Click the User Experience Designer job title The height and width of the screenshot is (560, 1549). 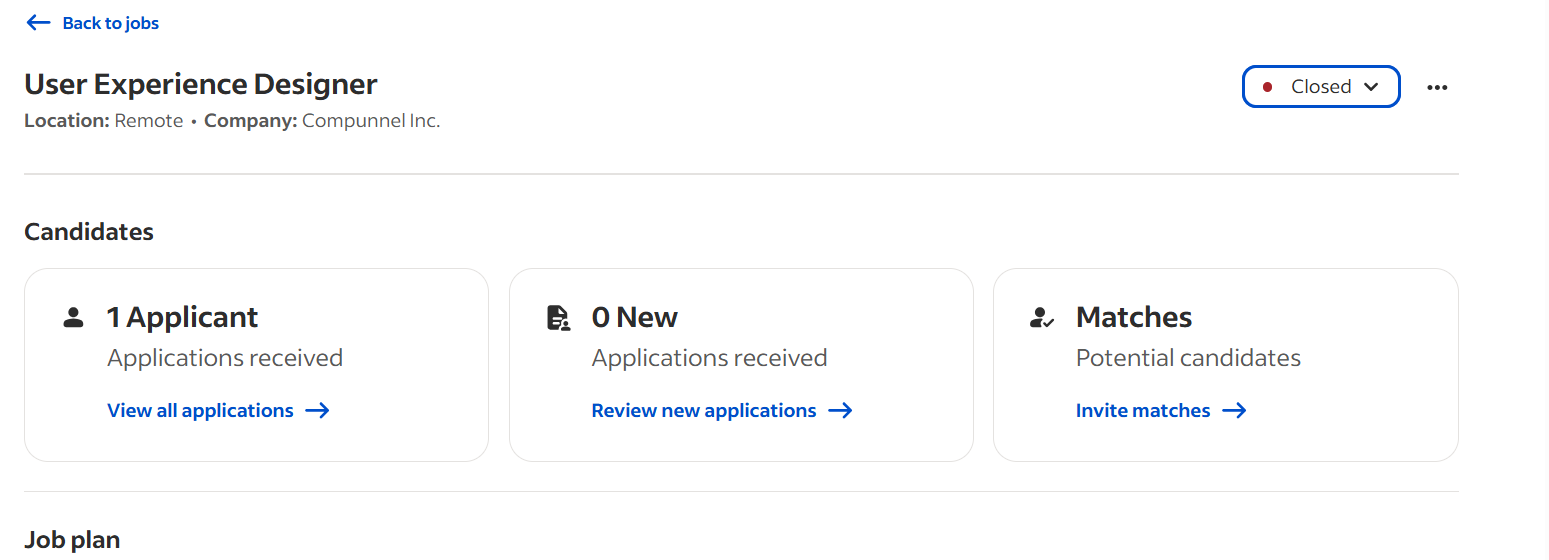pyautogui.click(x=201, y=84)
